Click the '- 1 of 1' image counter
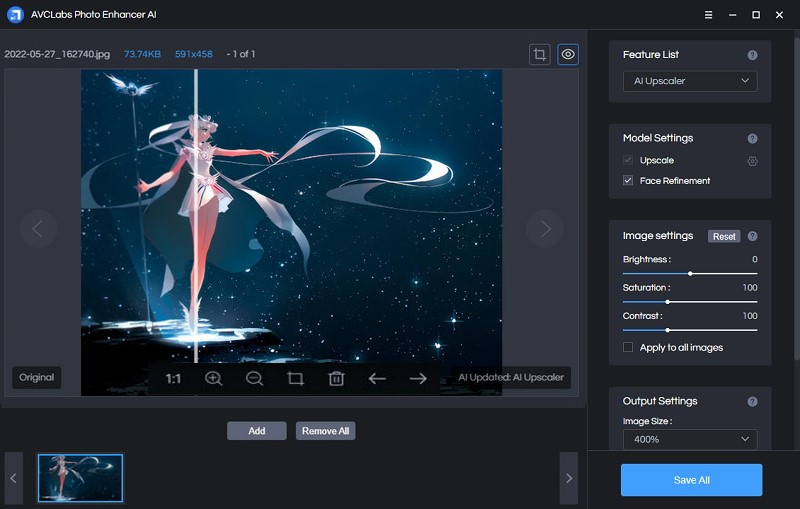Screen dimensions: 800x509 pos(241,54)
